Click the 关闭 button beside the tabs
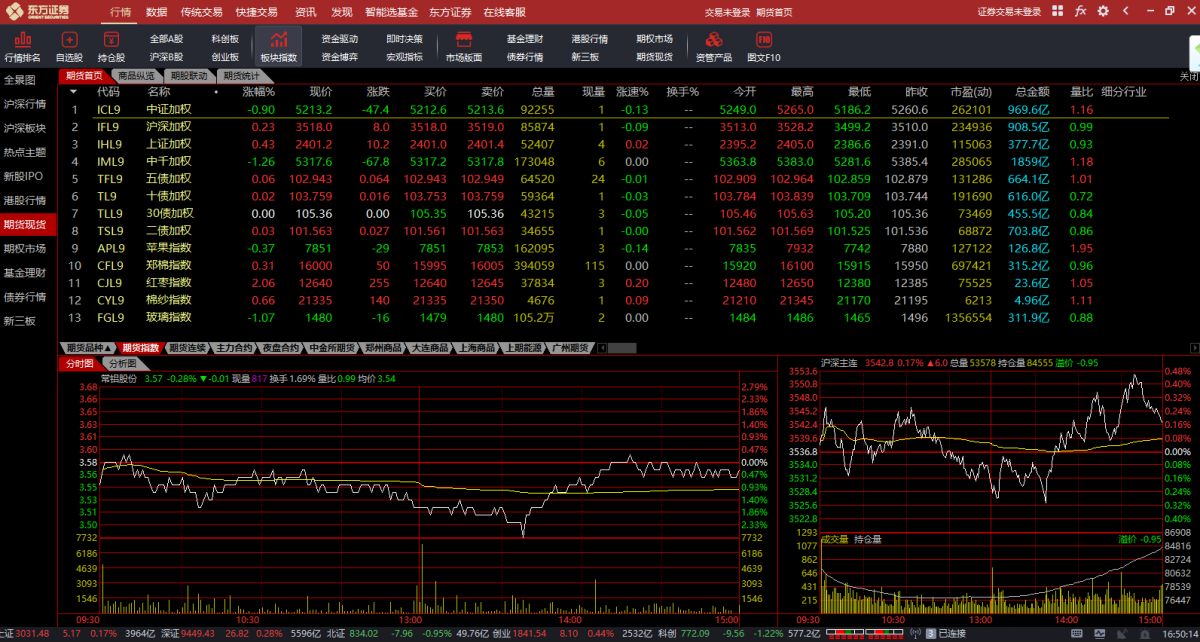Viewport: 1200px width, 642px height. point(1188,76)
